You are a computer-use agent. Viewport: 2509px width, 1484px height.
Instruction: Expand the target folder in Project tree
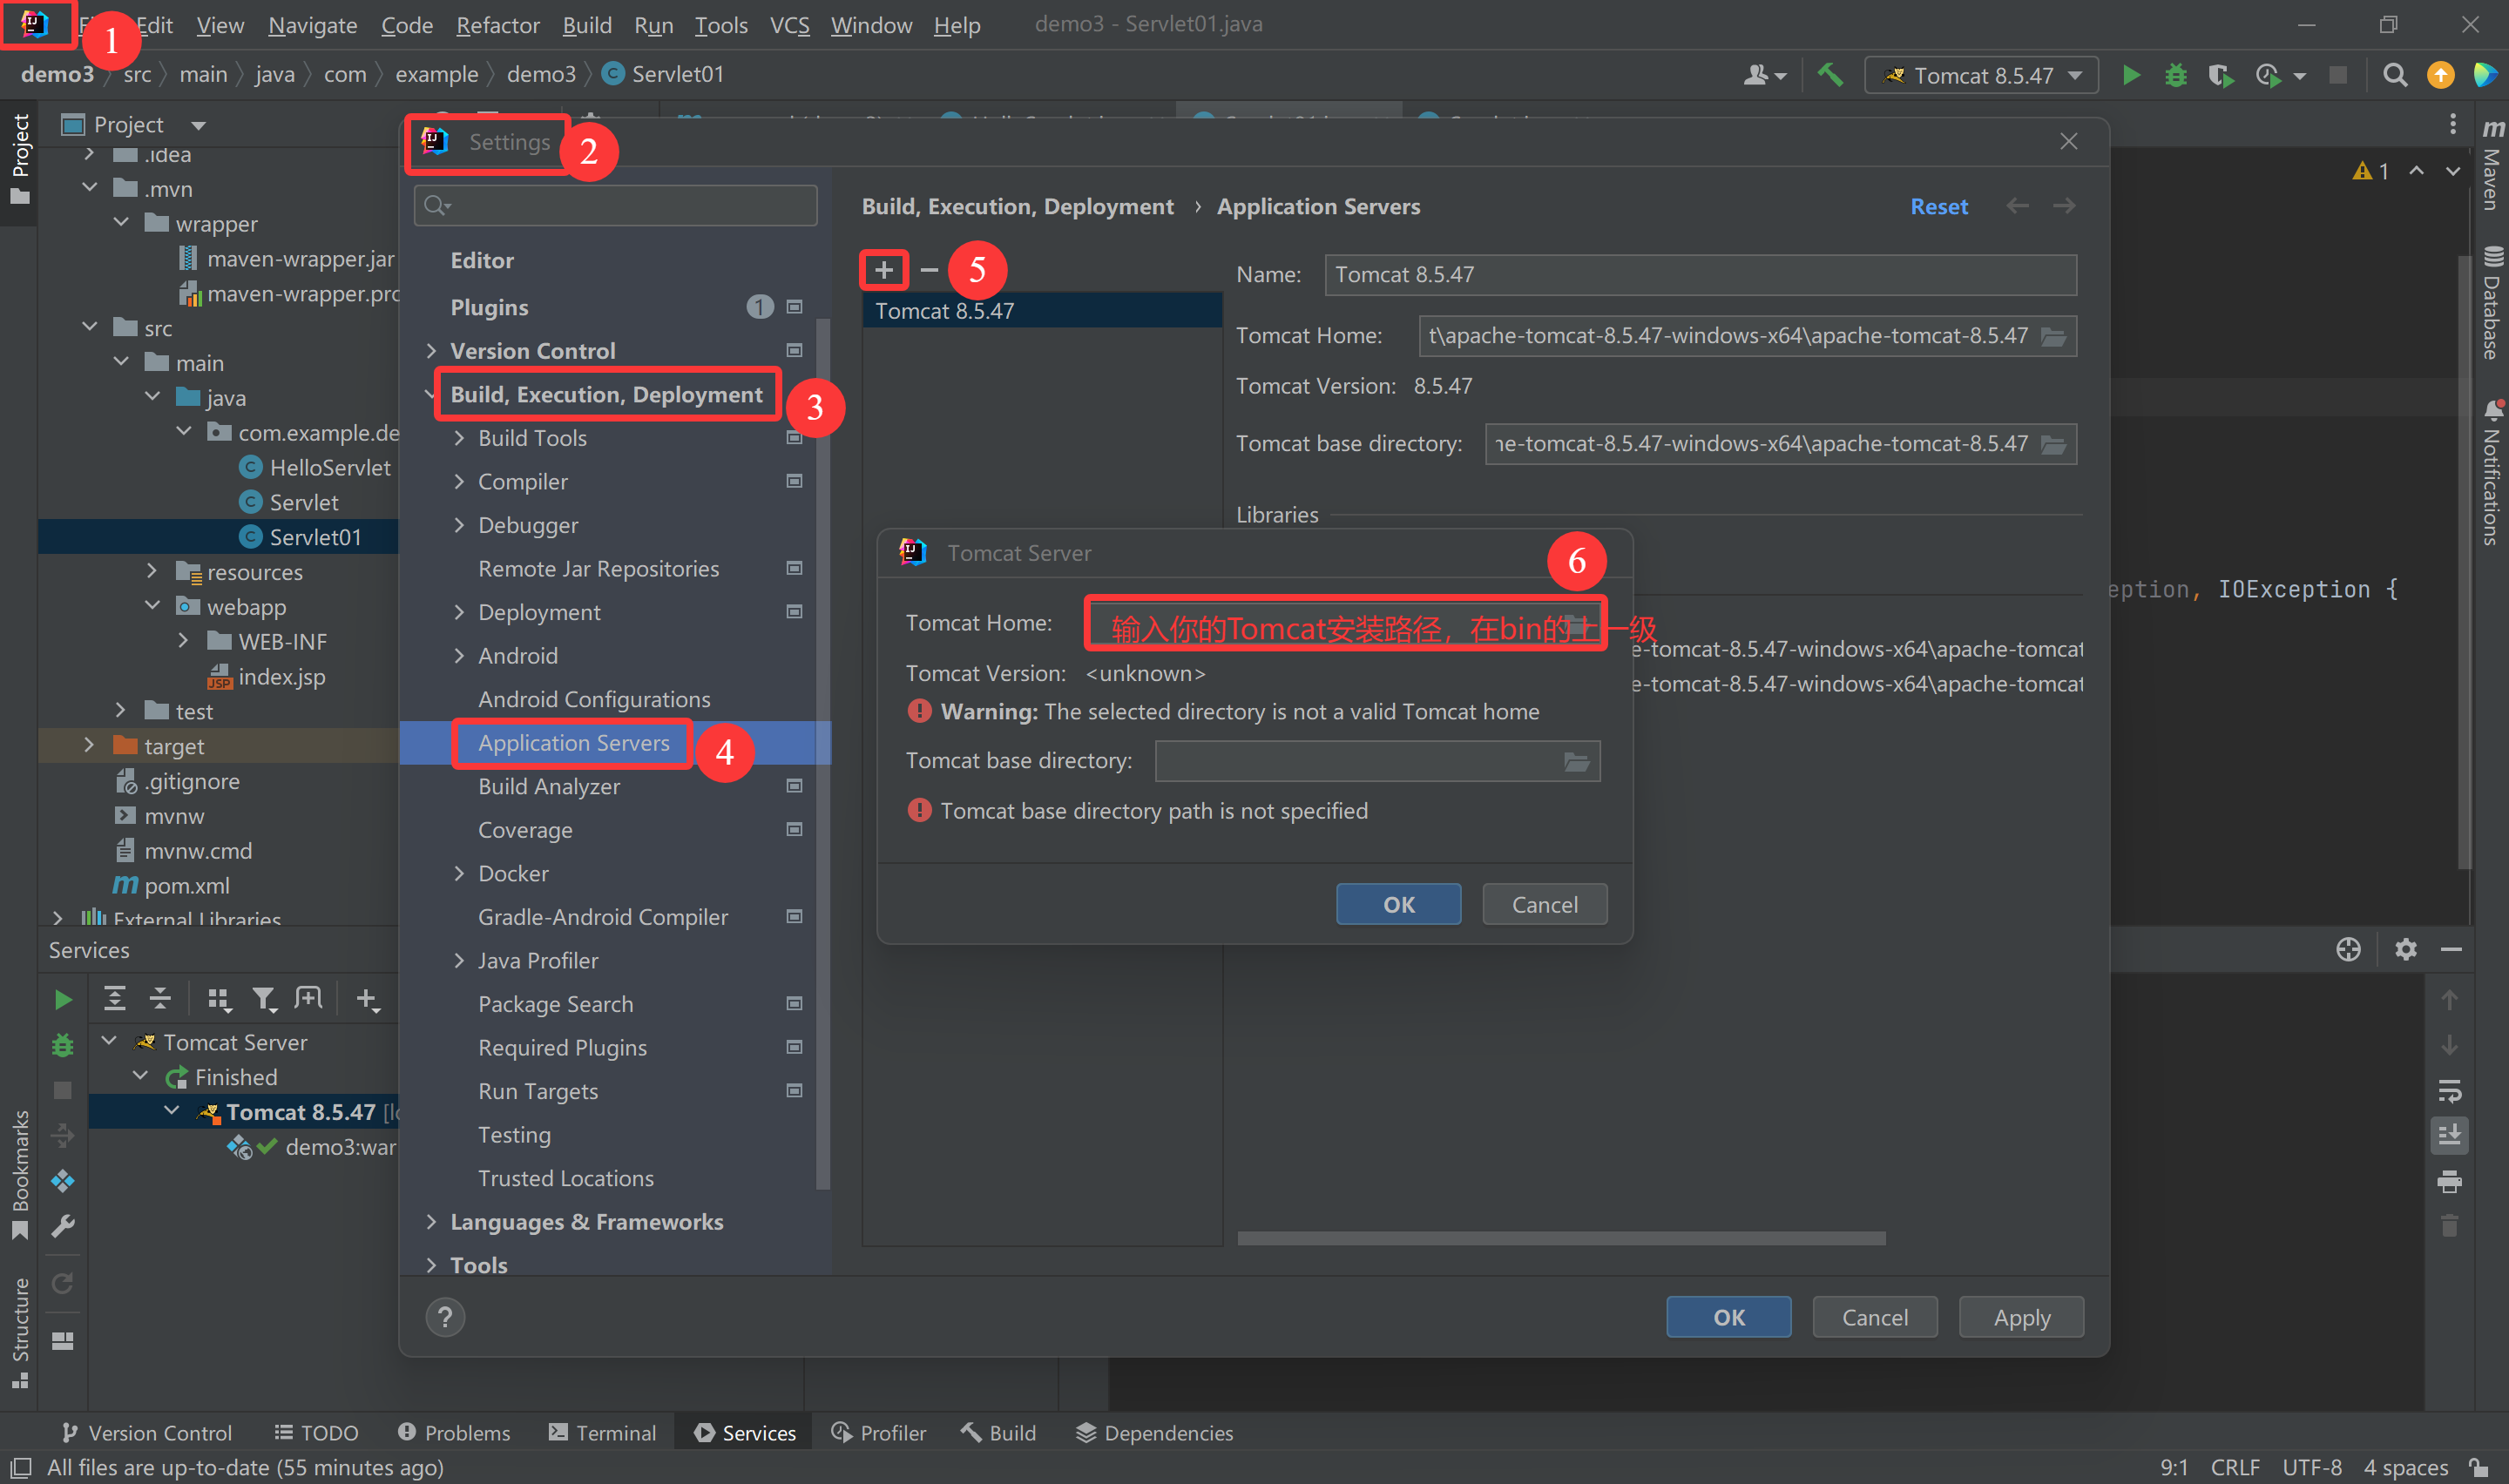89,746
